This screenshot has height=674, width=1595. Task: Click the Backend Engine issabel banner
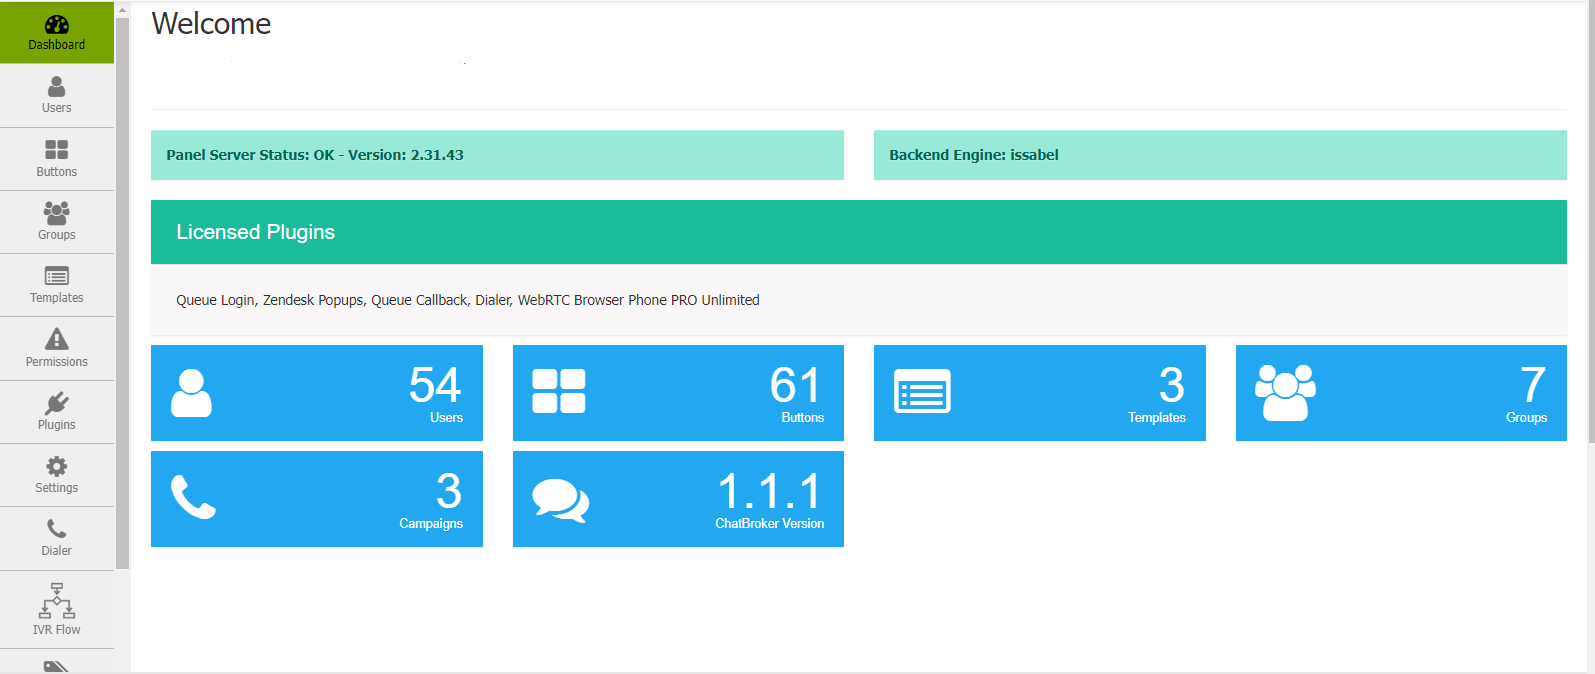point(1220,155)
